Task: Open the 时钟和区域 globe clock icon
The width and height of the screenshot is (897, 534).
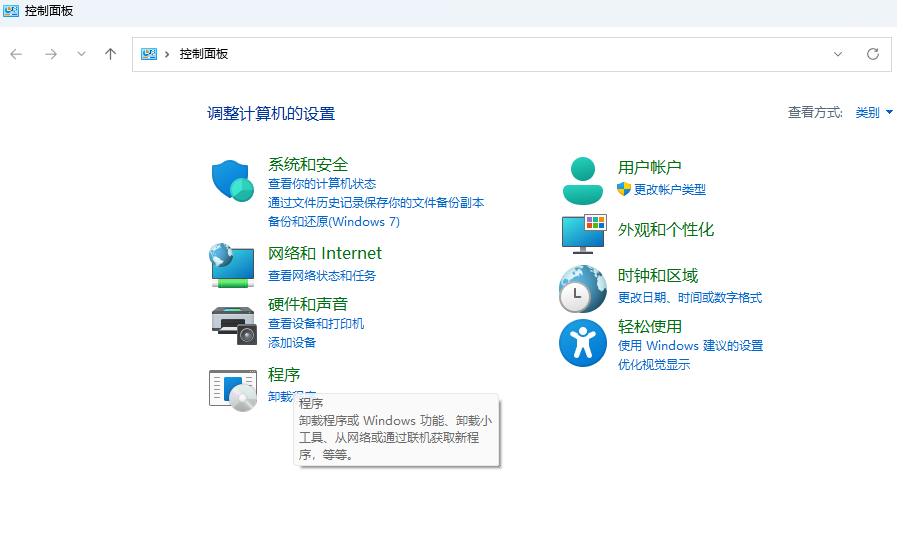Action: click(x=582, y=288)
